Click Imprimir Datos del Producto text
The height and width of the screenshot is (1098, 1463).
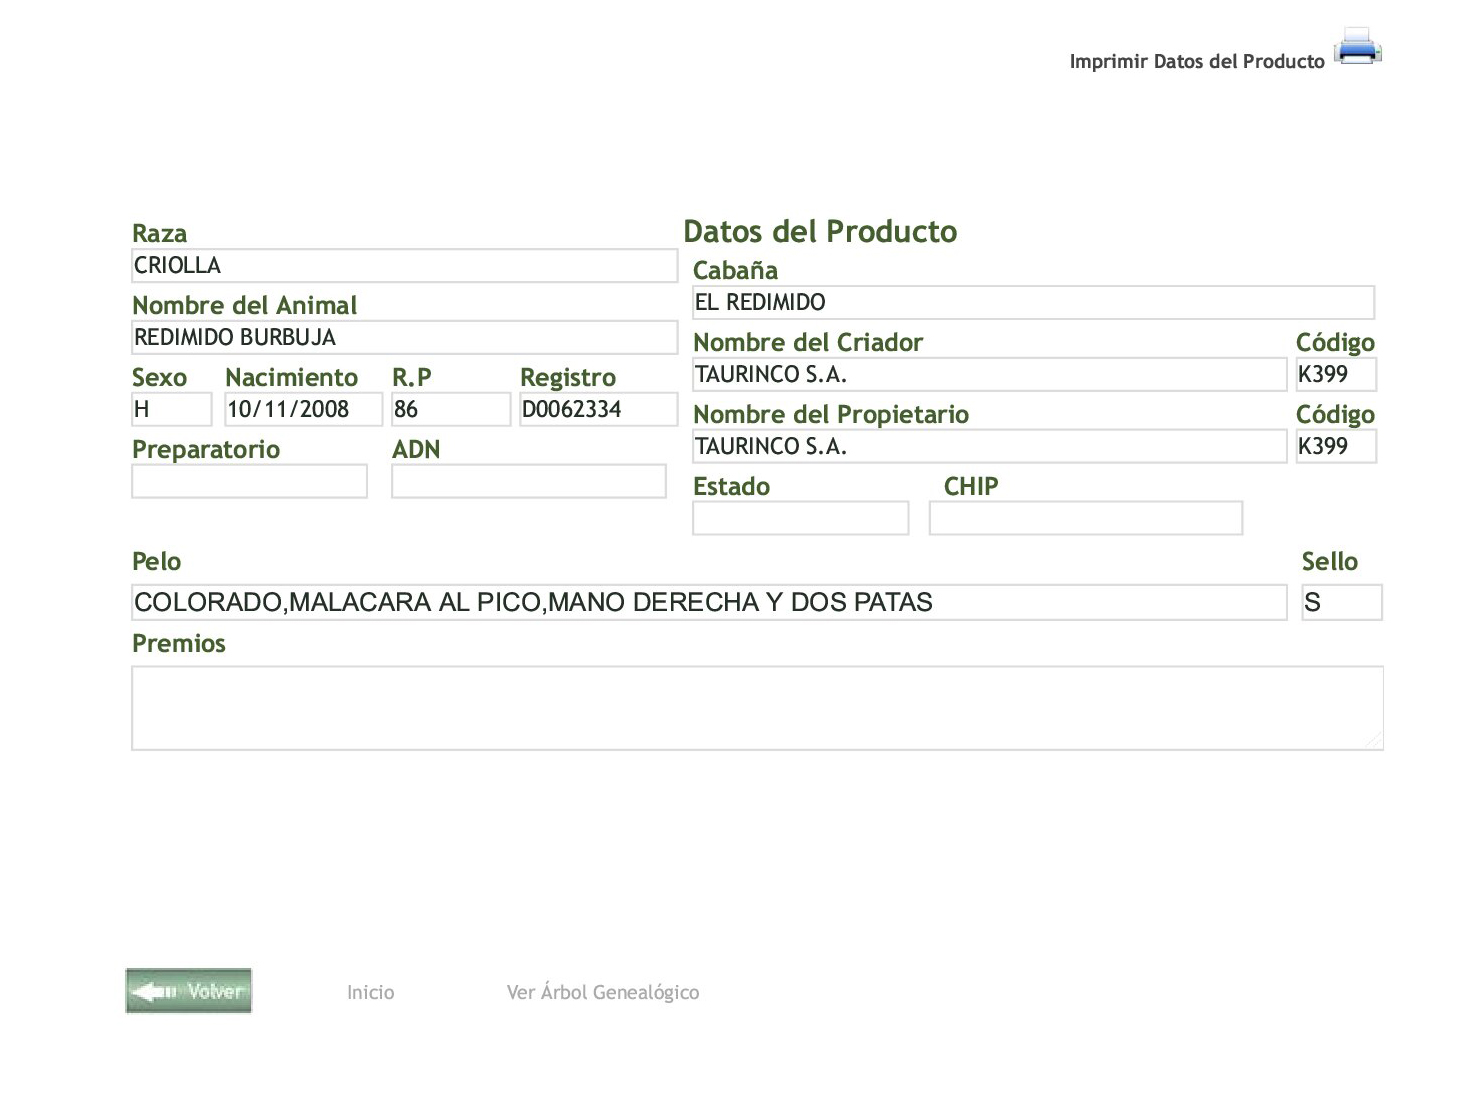(1196, 61)
